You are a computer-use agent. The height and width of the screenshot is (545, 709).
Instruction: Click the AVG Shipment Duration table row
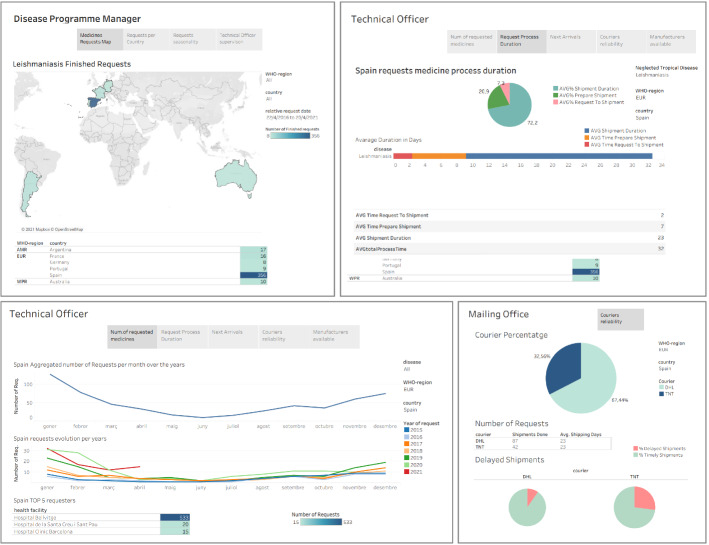510,237
